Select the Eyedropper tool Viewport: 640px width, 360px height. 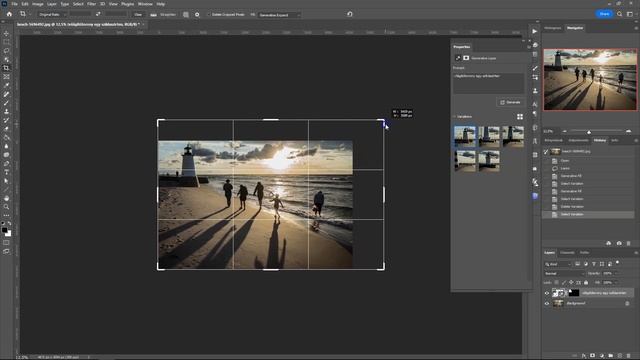pos(6,85)
